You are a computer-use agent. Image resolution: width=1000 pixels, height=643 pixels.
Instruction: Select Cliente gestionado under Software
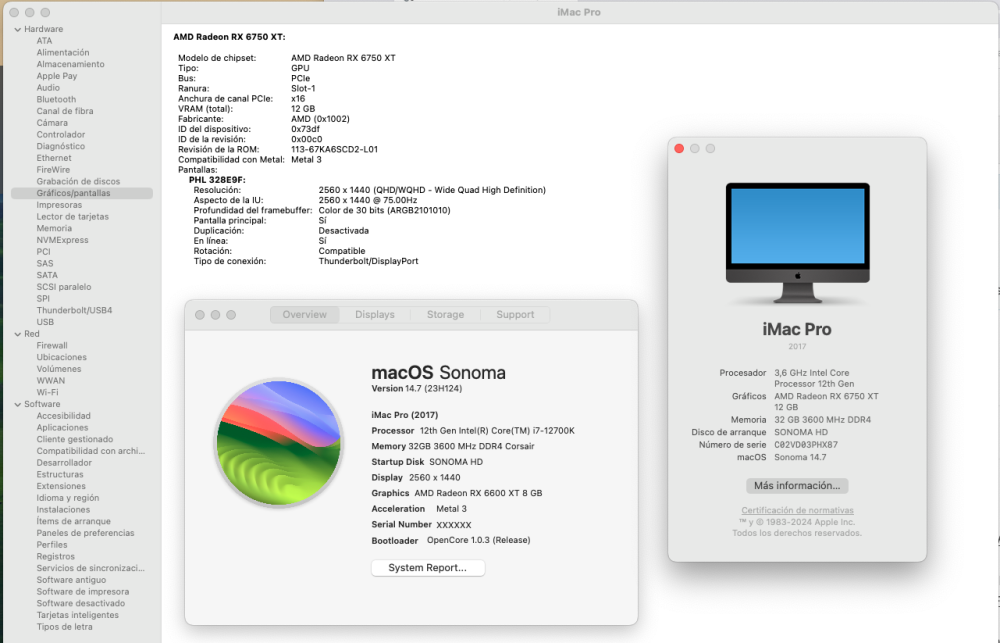(x=75, y=440)
